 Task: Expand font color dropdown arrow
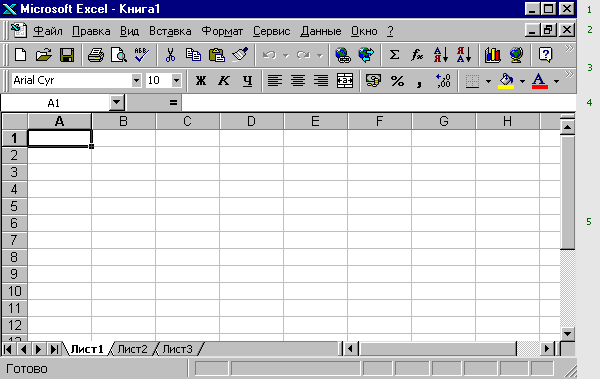[556, 81]
